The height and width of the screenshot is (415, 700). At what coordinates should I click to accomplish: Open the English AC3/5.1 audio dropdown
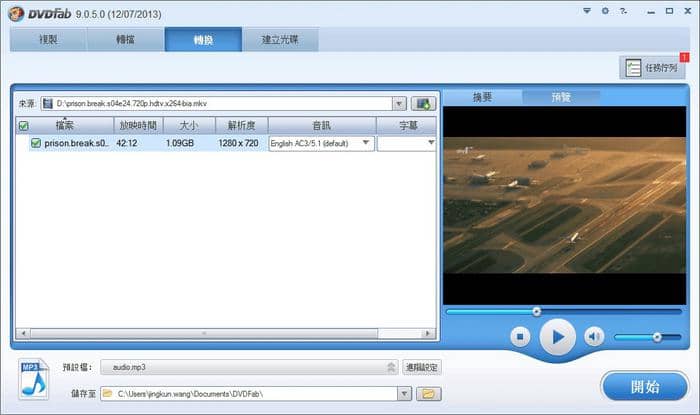(x=366, y=143)
